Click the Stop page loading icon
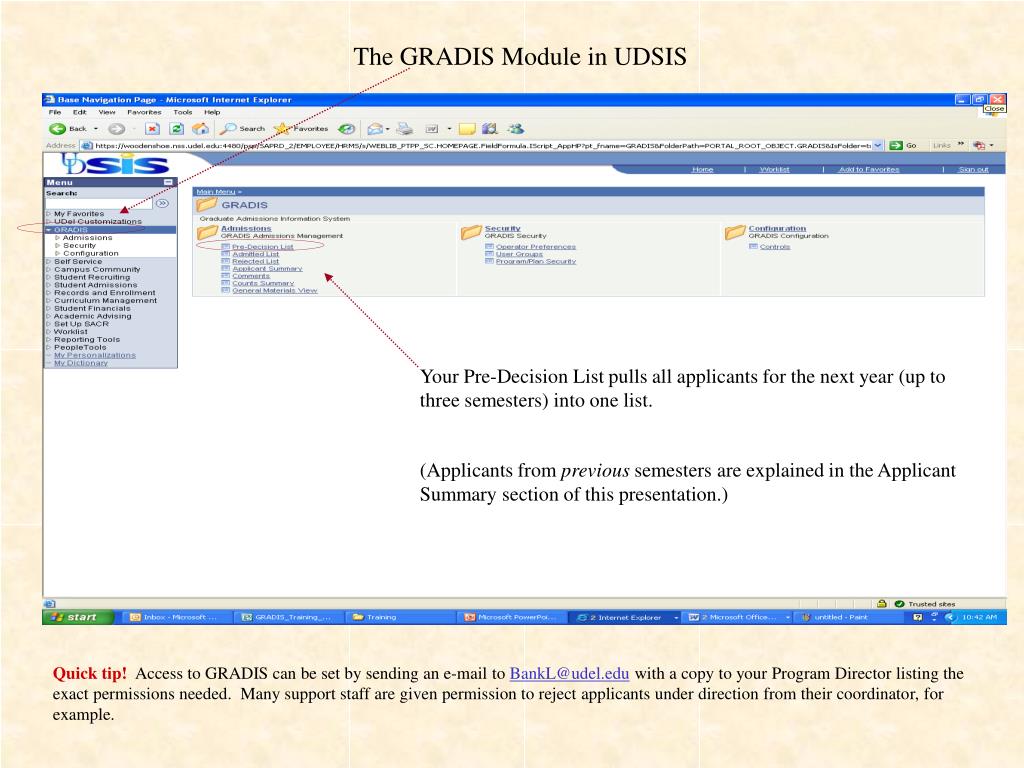The width and height of the screenshot is (1024, 768). pos(152,129)
